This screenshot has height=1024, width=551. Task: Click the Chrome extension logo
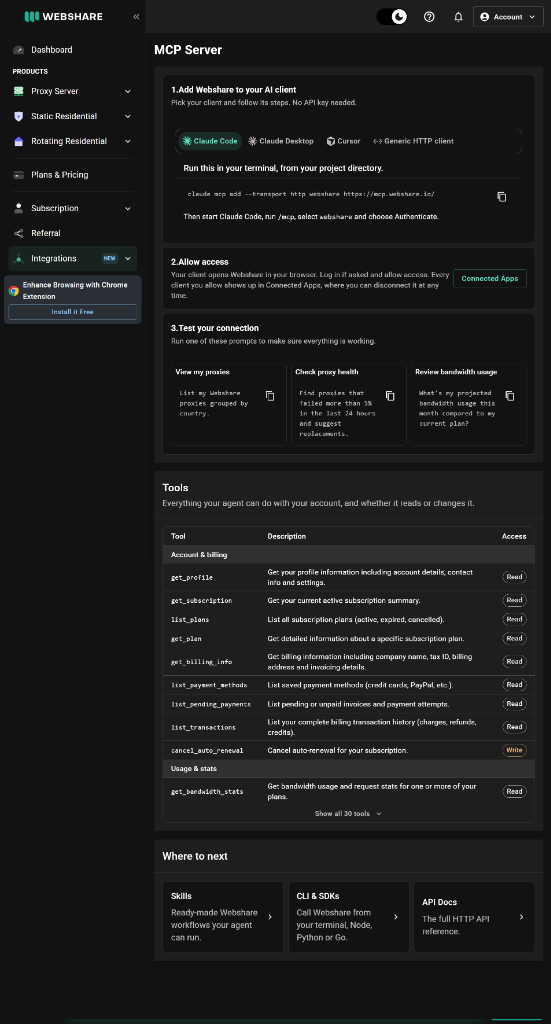click(14, 291)
